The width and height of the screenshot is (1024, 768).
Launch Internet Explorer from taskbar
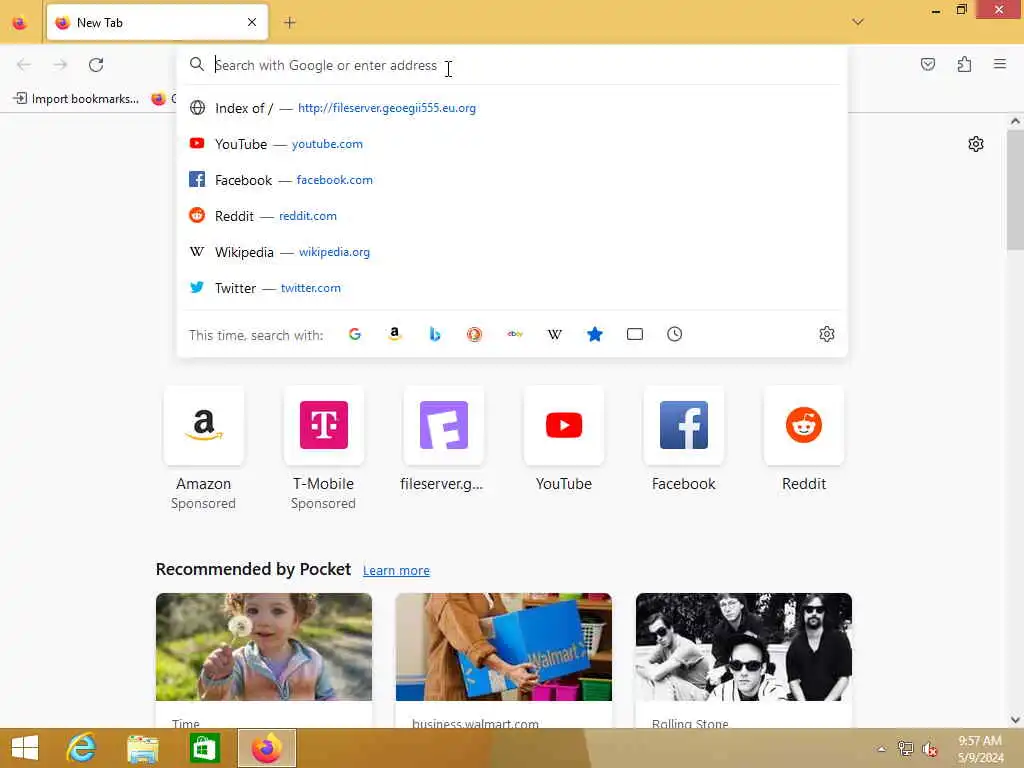(x=82, y=748)
